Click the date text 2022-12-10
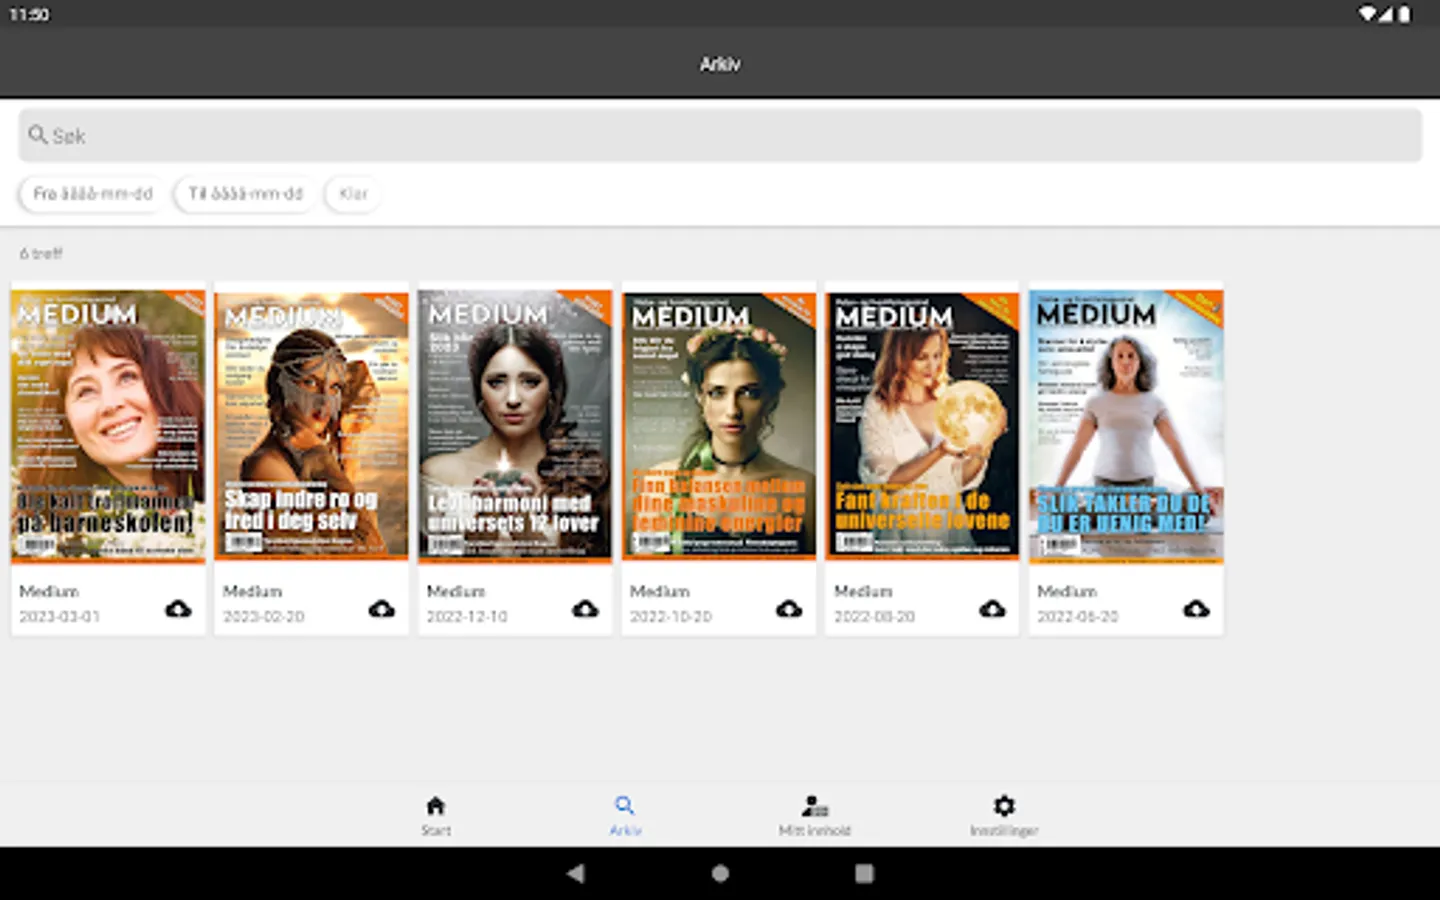The height and width of the screenshot is (900, 1440). 467,617
